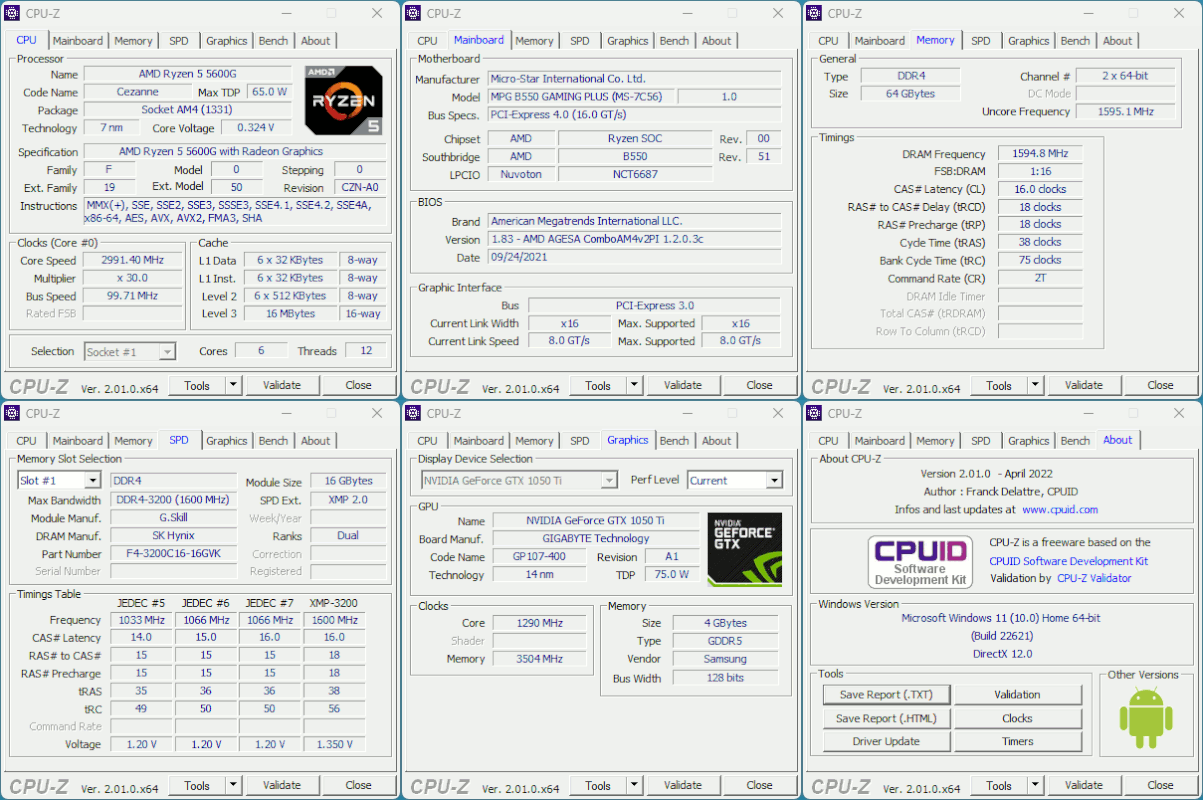The height and width of the screenshot is (800, 1203).
Task: Select the Memory tab in the Processor window
Action: [x=133, y=41]
